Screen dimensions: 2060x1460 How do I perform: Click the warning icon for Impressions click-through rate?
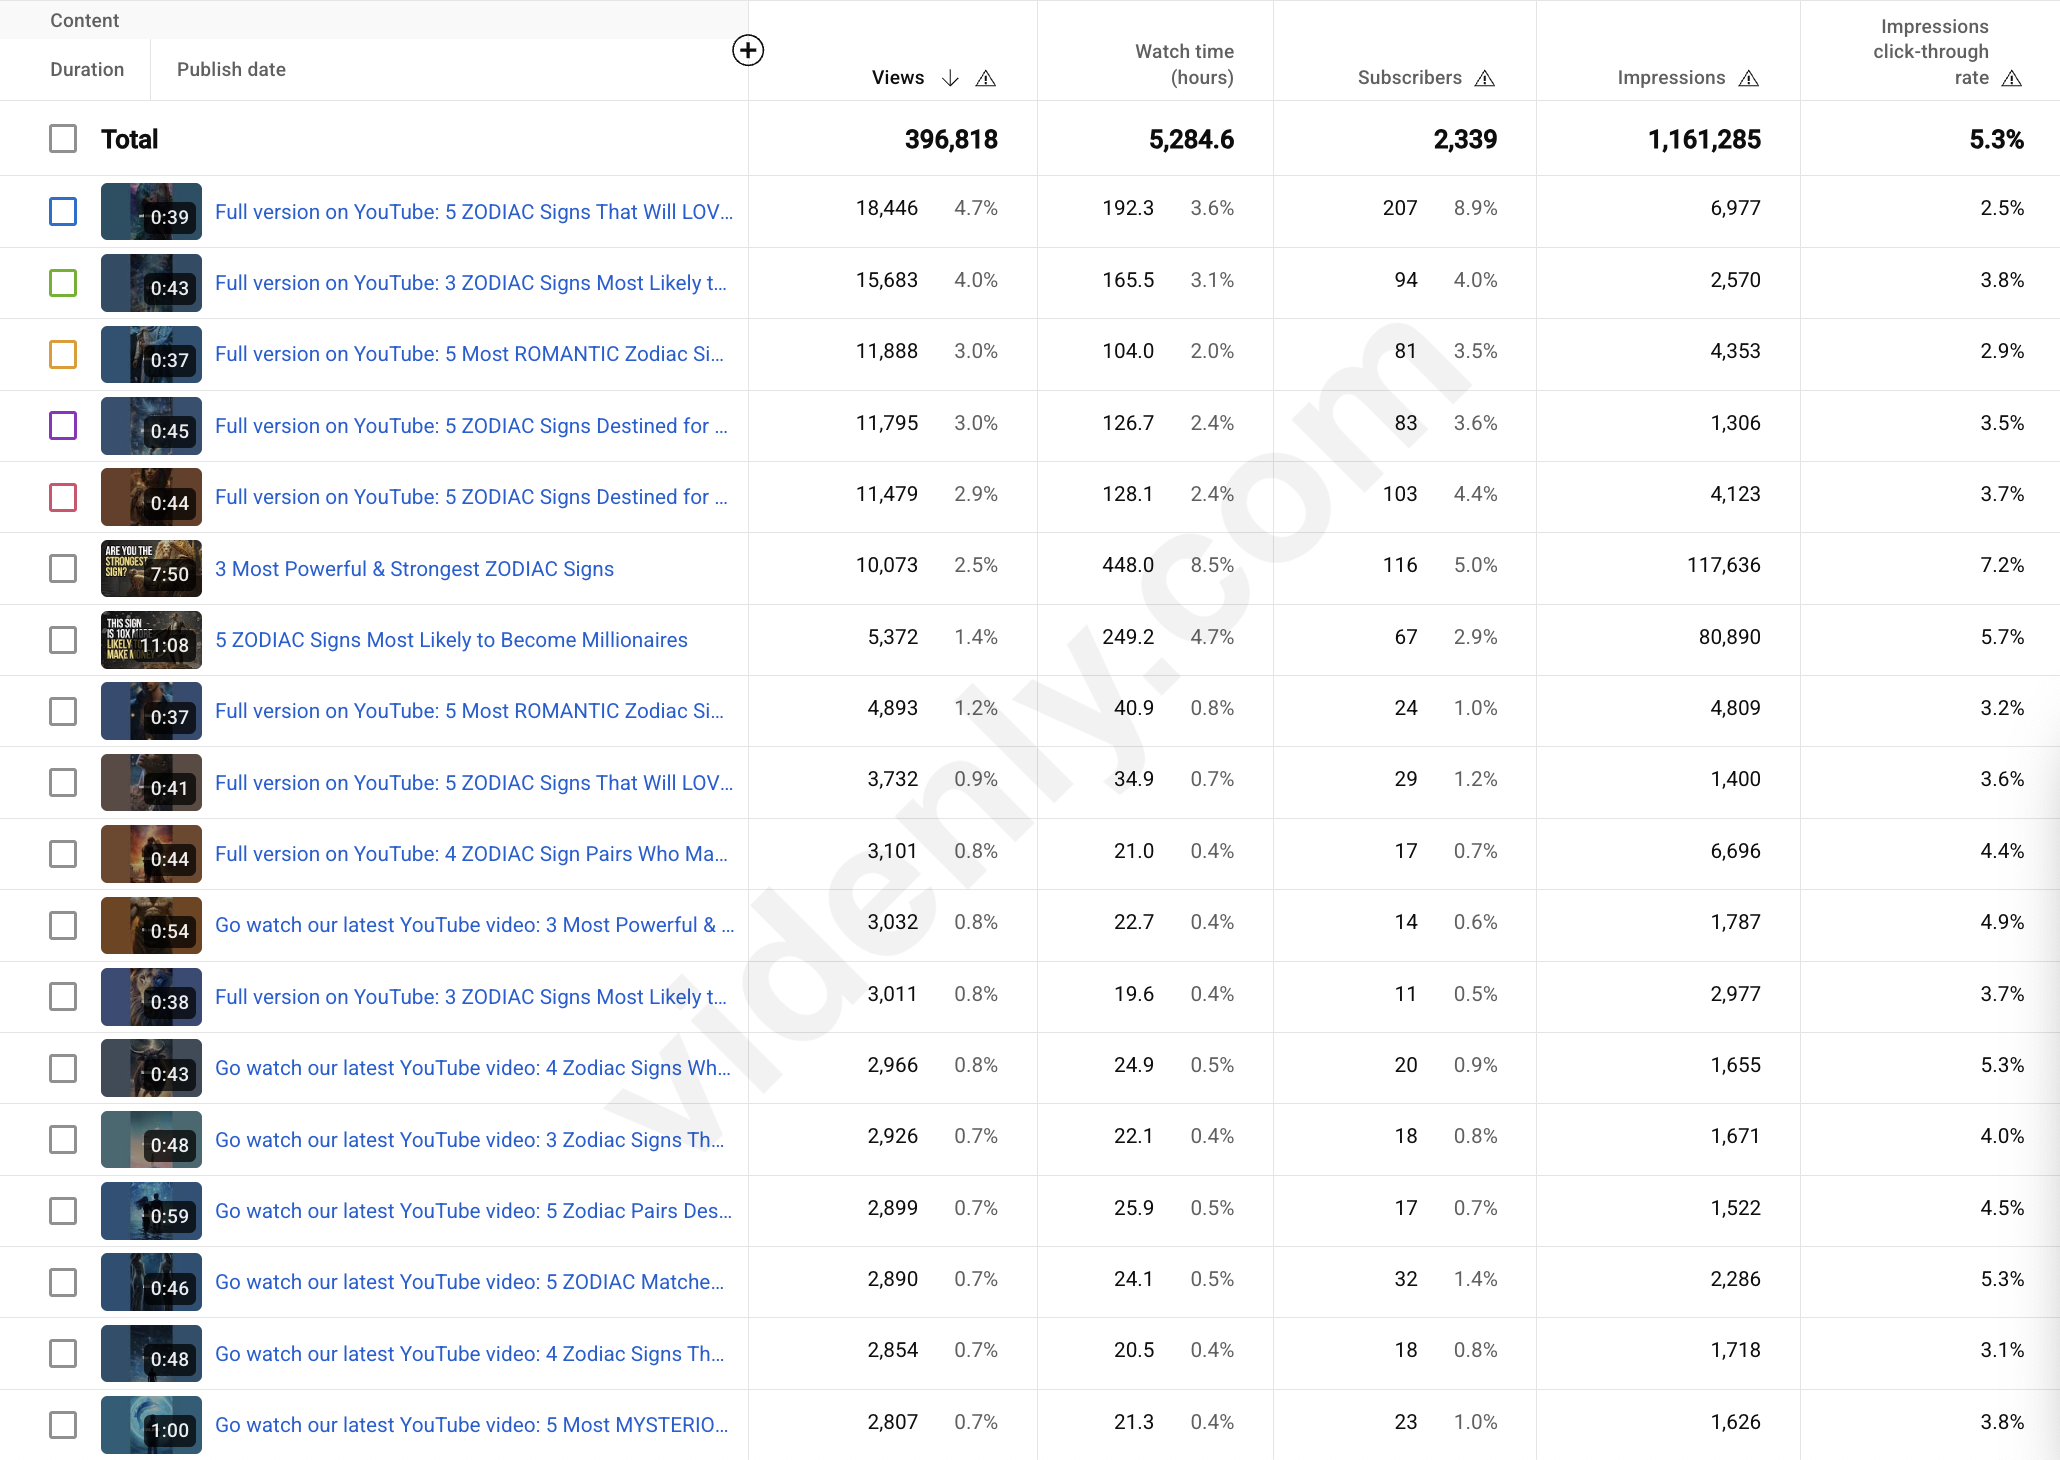point(2011,77)
